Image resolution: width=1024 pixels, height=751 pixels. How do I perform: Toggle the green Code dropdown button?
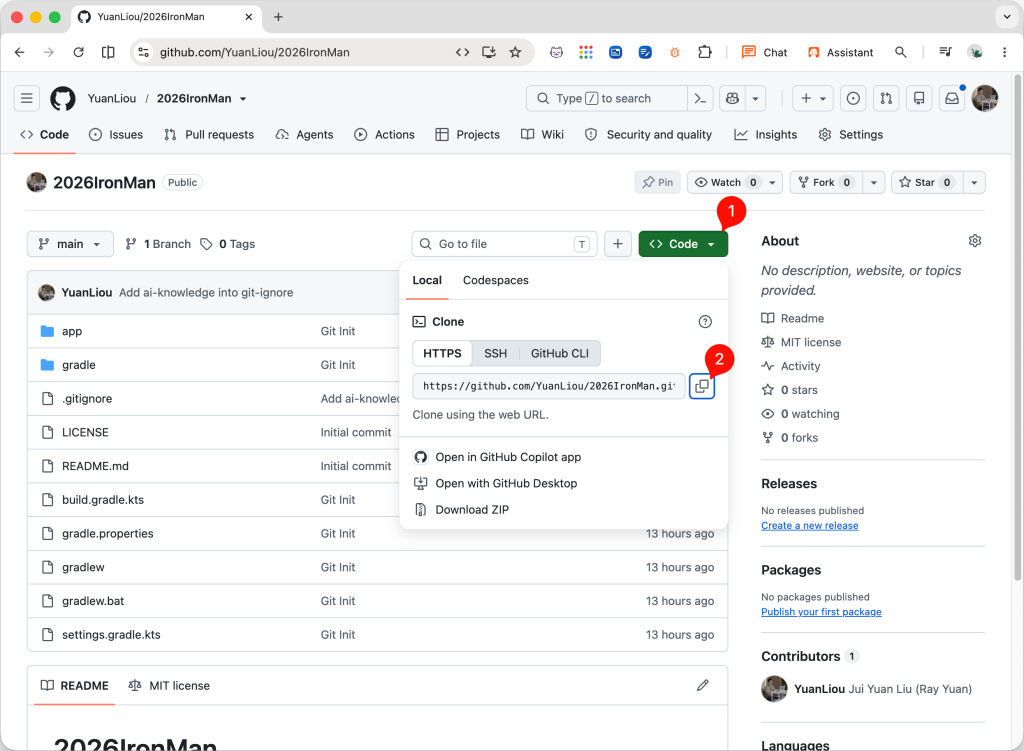(683, 244)
